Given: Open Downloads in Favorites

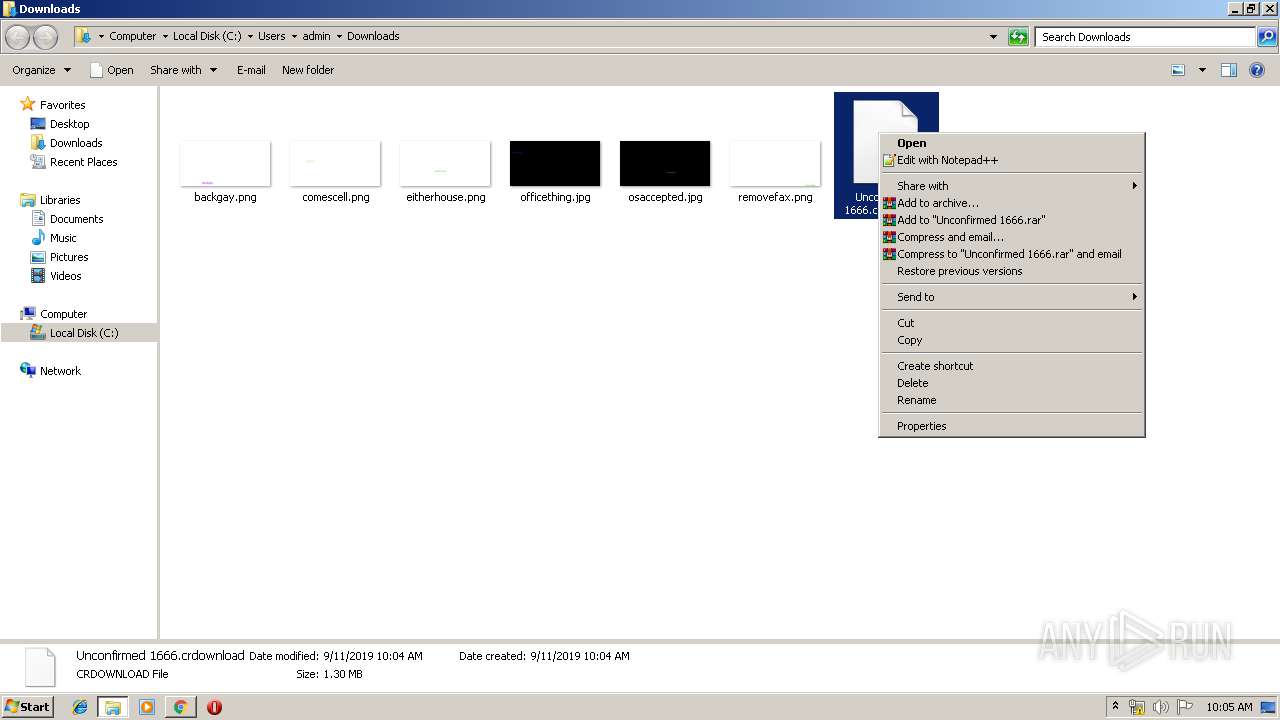Looking at the screenshot, I should click(x=76, y=143).
